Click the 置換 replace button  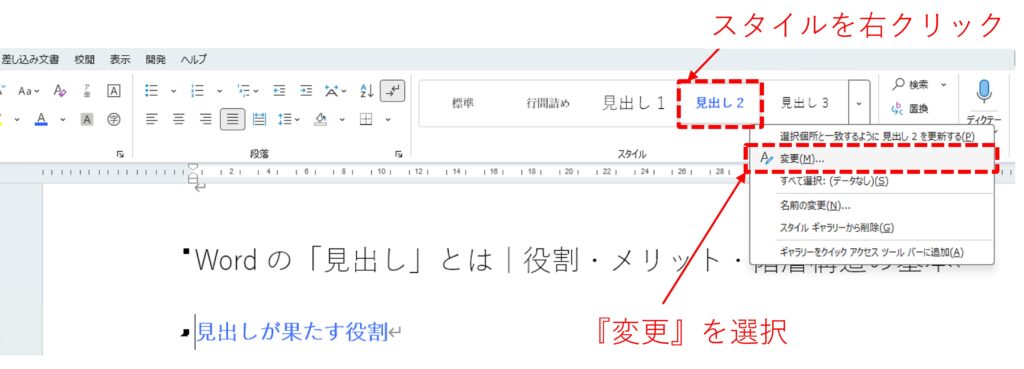tap(910, 109)
